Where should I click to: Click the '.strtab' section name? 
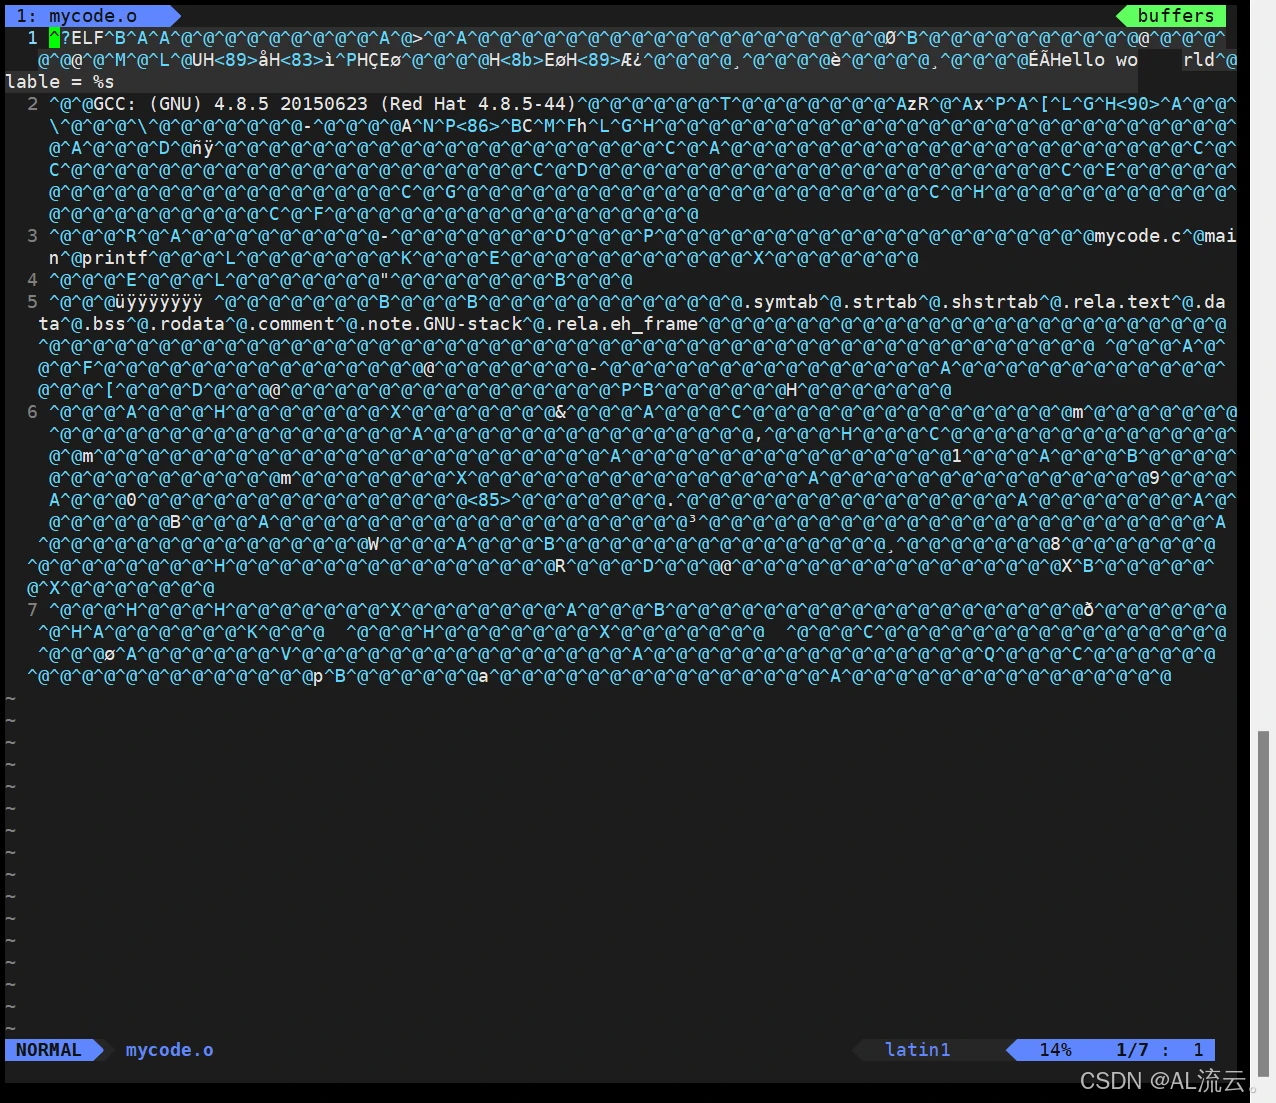pyautogui.click(x=879, y=302)
